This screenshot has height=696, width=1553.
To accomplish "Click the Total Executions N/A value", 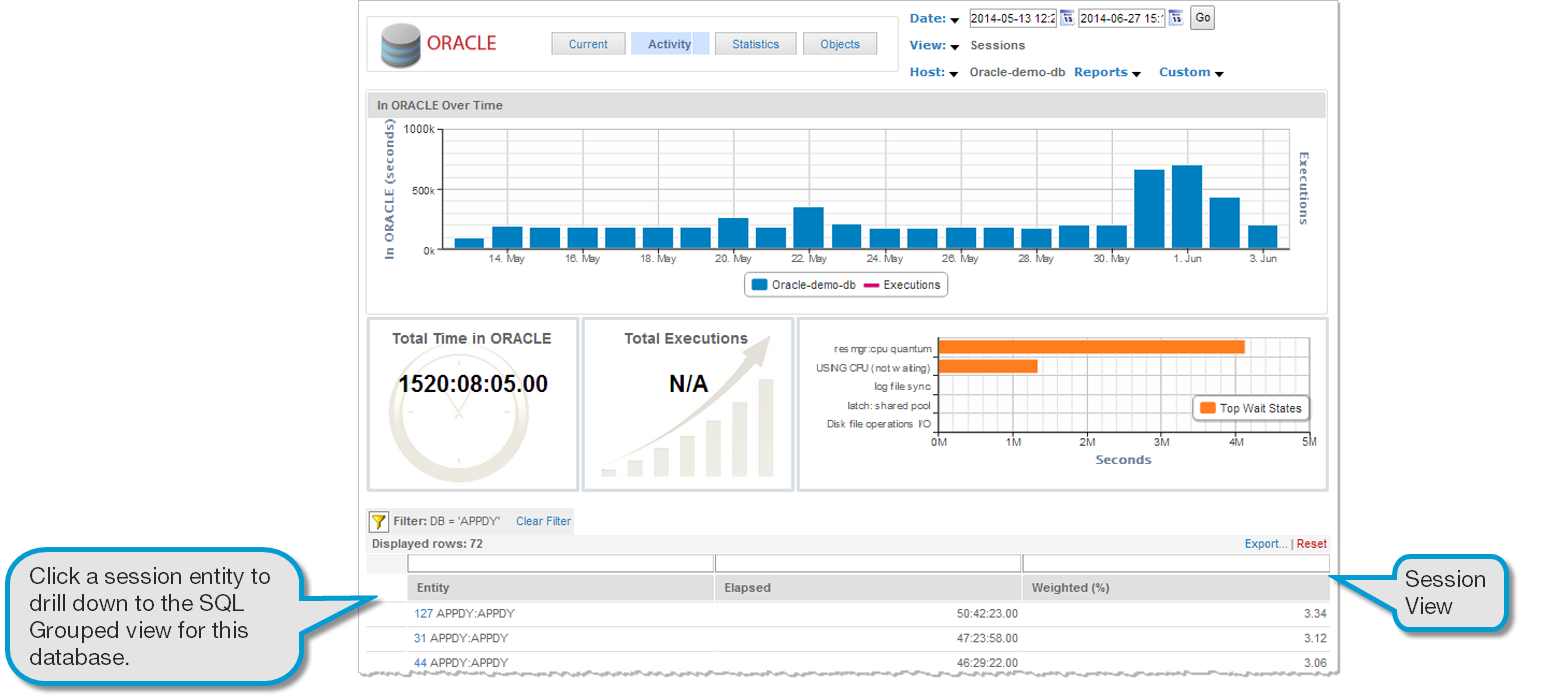I will [x=688, y=384].
